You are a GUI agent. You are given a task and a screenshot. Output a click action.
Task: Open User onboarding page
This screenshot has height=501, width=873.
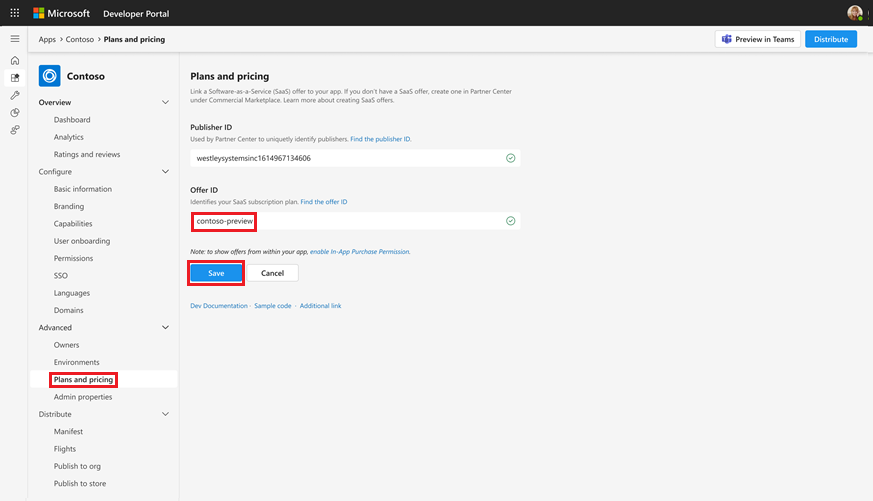click(82, 240)
